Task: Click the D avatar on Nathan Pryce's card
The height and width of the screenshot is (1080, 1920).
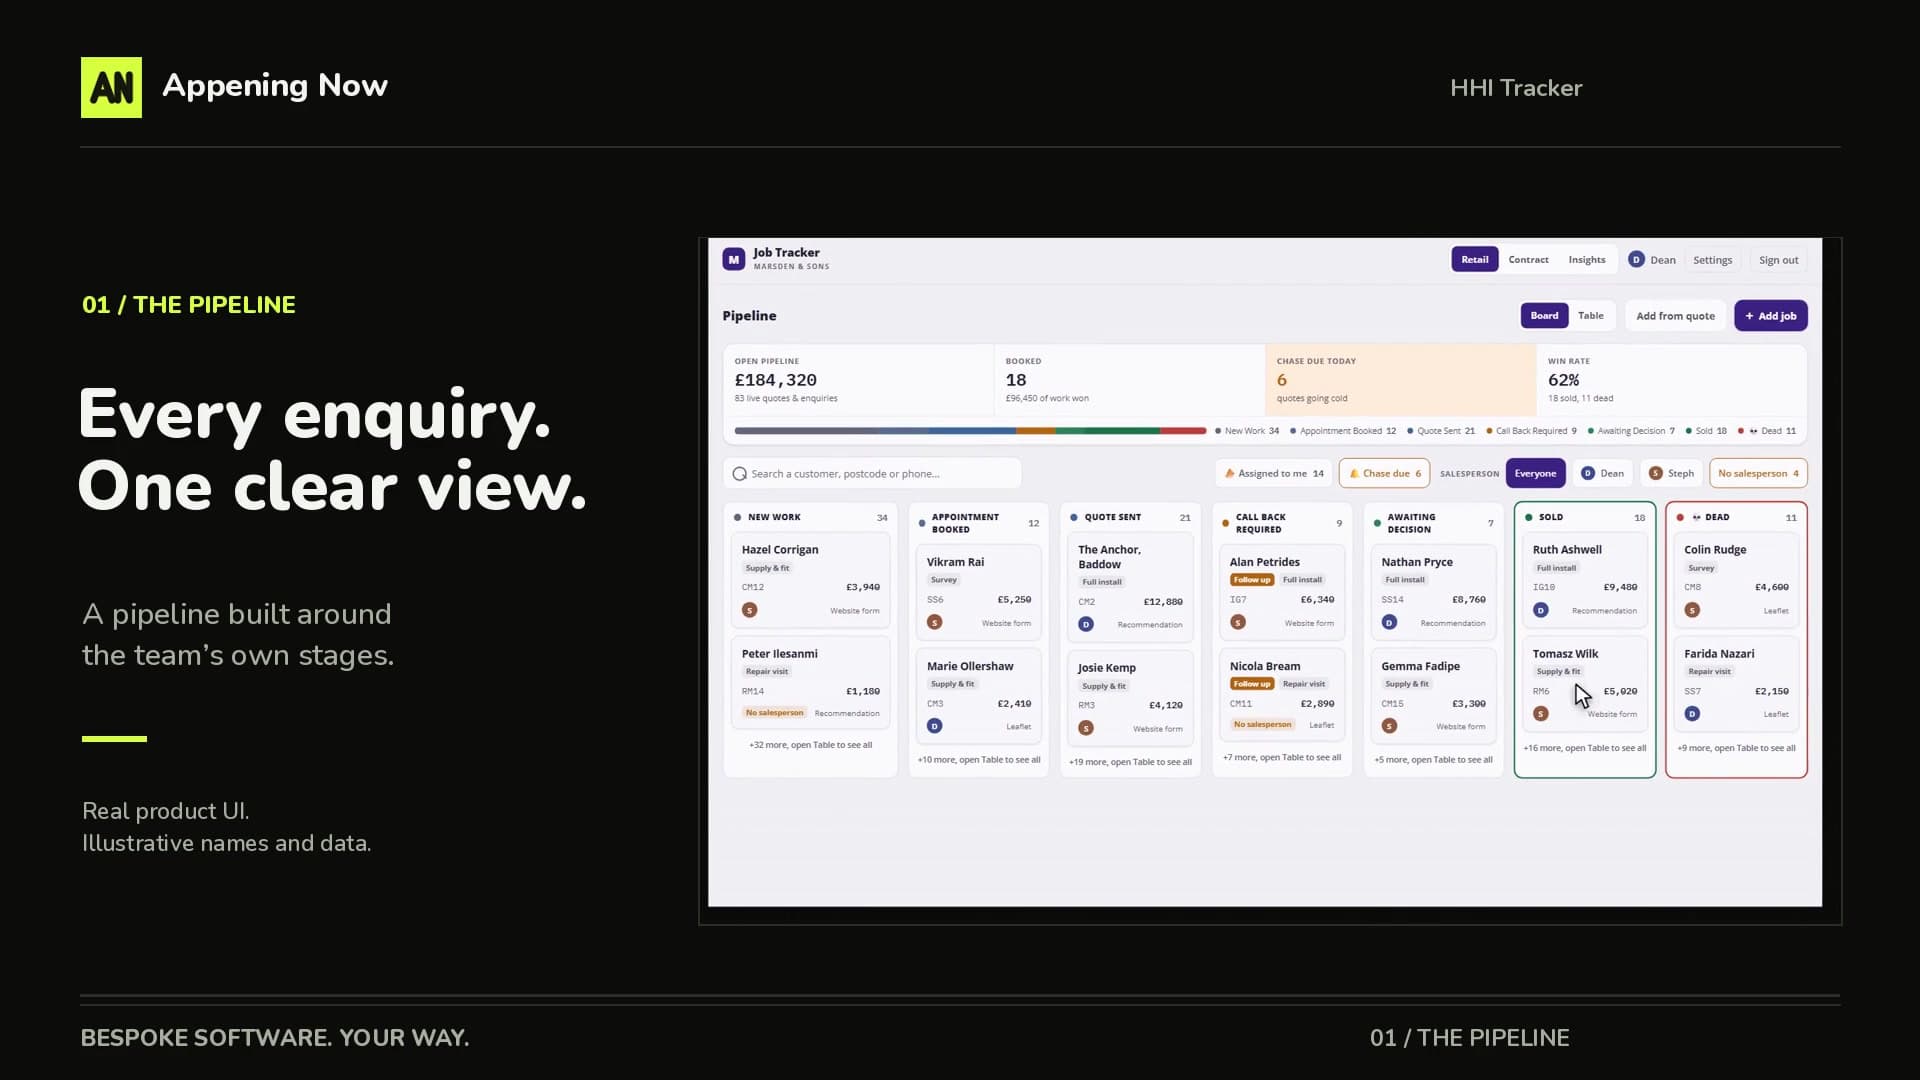Action: click(1389, 622)
